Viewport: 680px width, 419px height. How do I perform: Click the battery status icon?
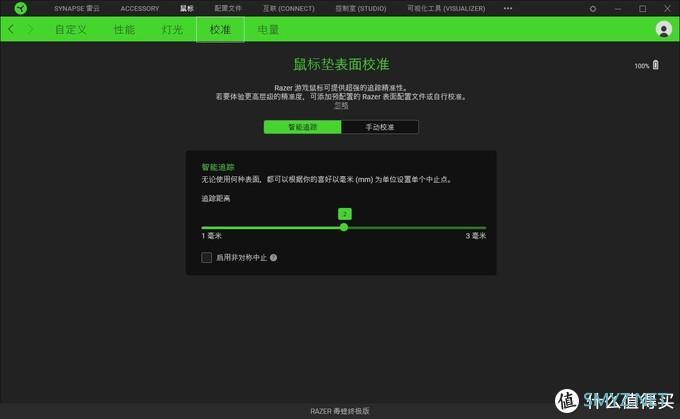click(656, 65)
